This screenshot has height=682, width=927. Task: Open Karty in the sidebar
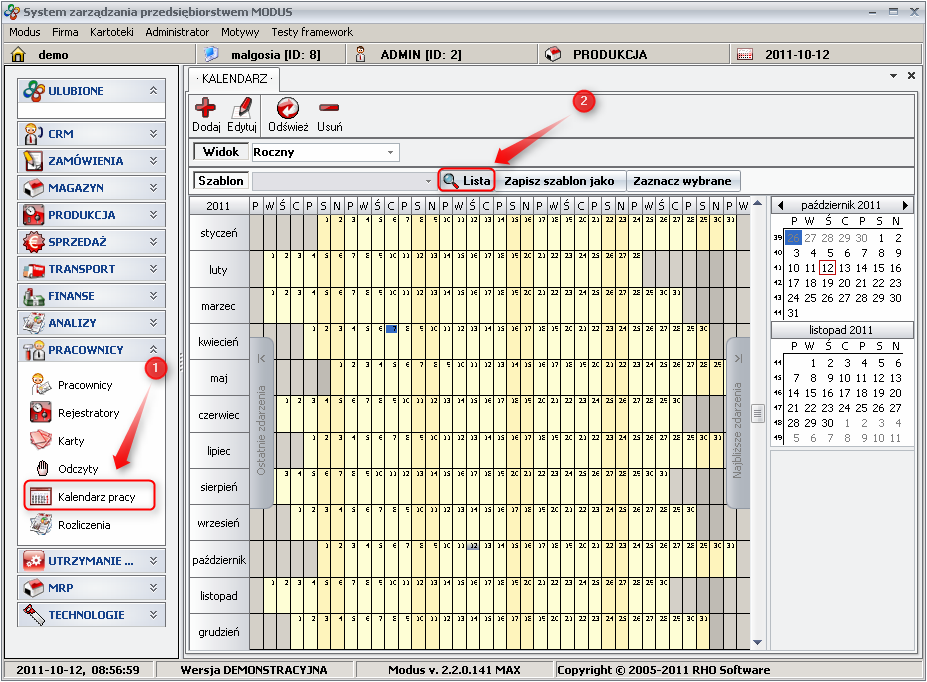click(x=70, y=441)
